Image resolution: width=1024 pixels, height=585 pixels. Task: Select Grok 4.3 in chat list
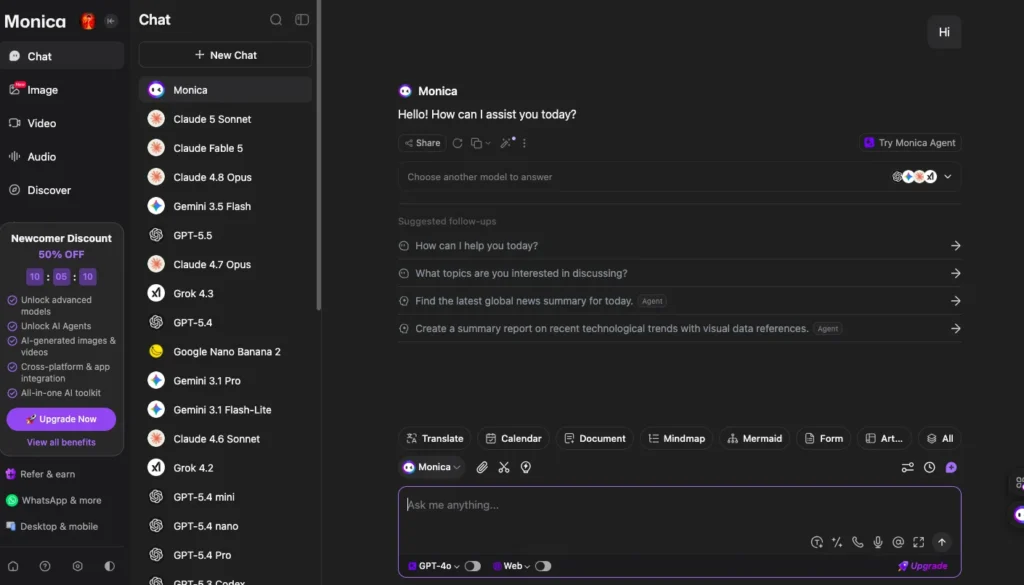(x=225, y=294)
